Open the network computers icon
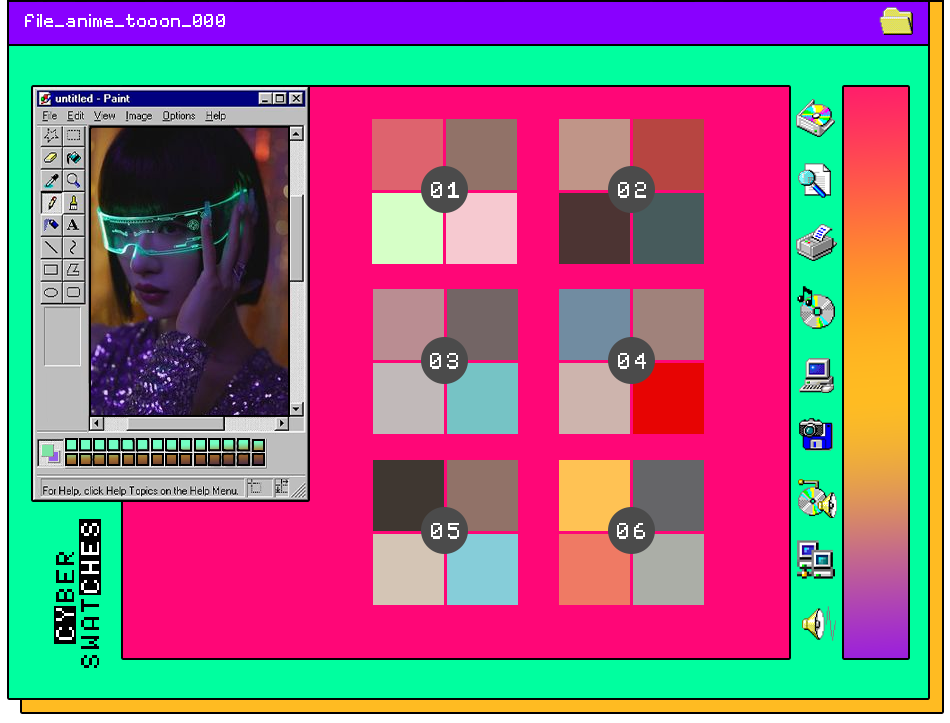 (816, 559)
